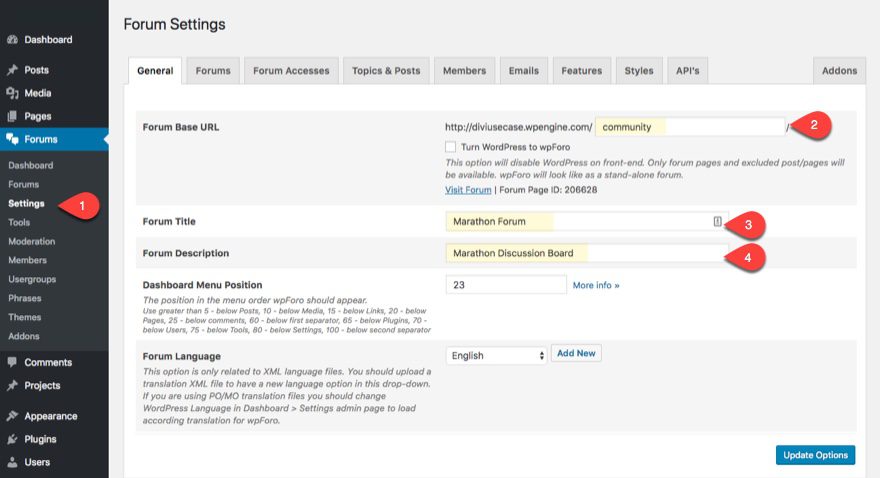Enable Turn WordPress to wpForo checkbox
The image size is (880, 478).
pyautogui.click(x=451, y=147)
